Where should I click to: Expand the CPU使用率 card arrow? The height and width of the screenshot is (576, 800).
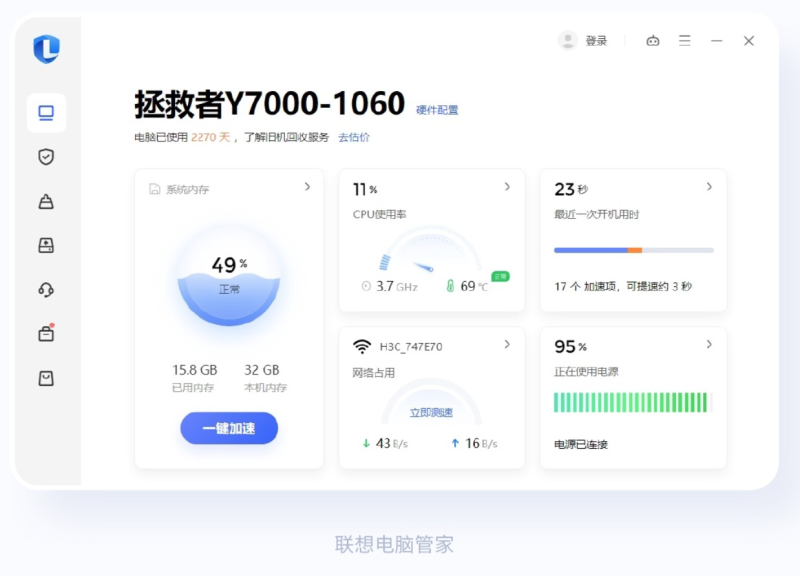pos(507,187)
